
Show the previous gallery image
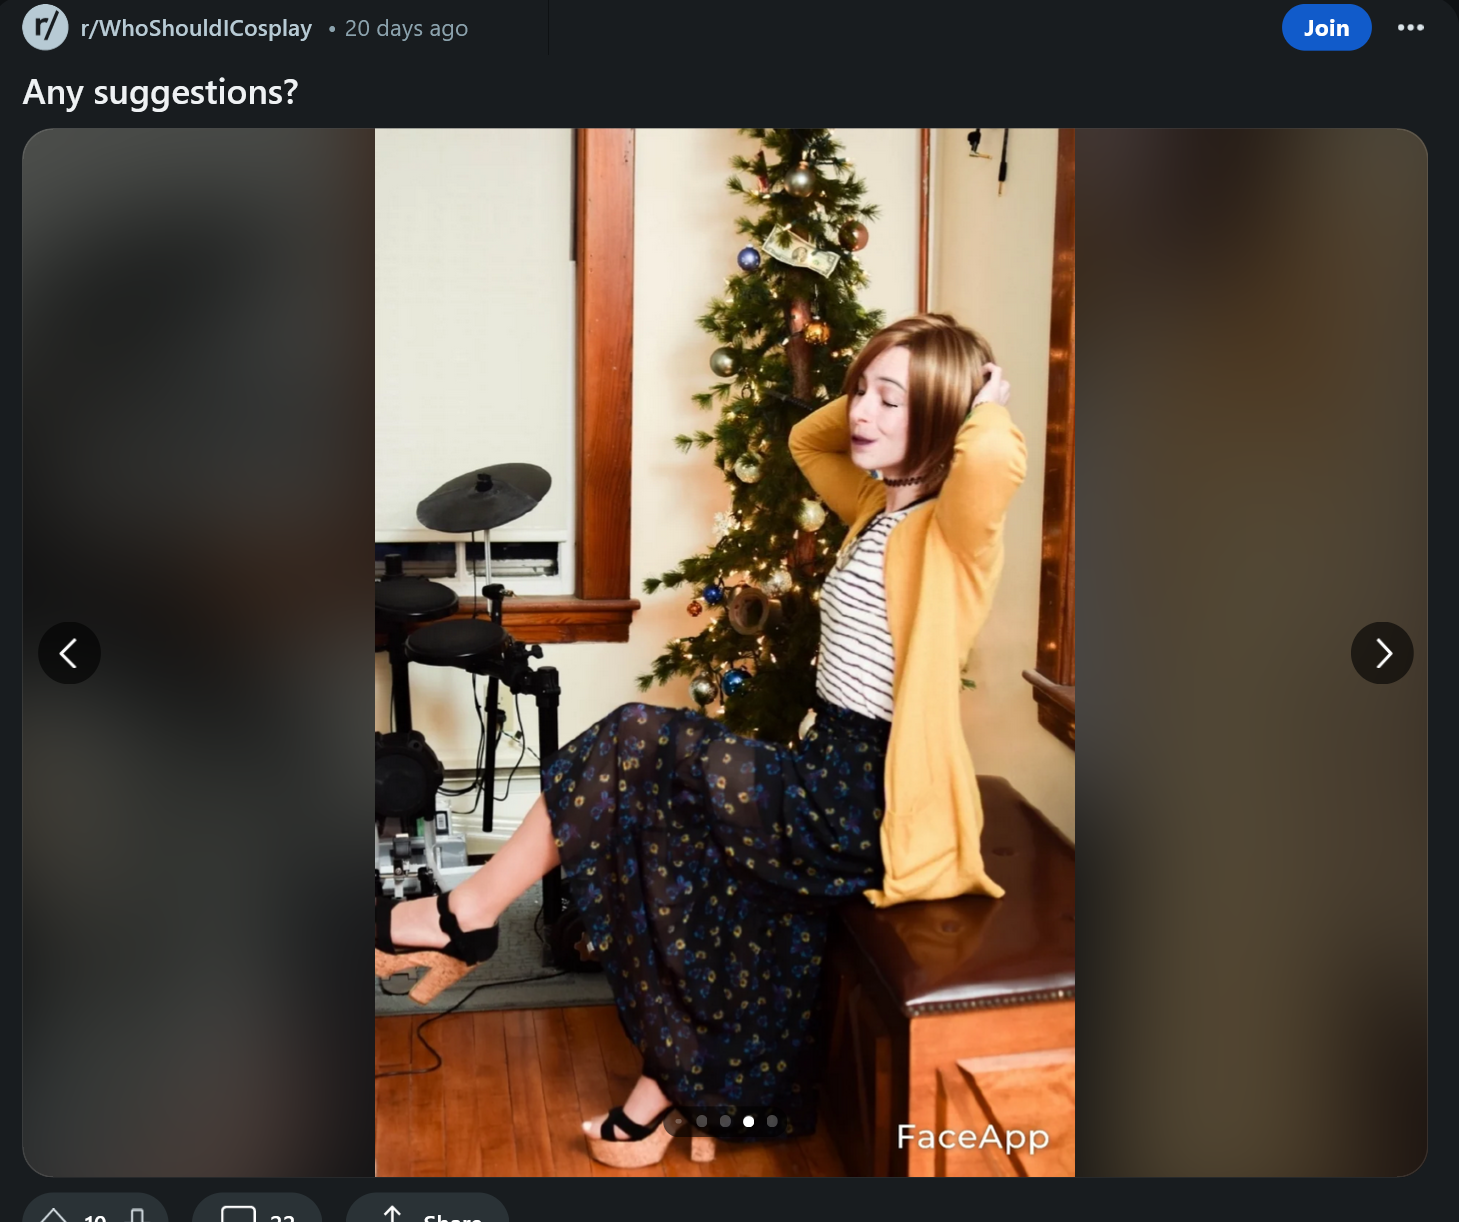click(x=69, y=653)
